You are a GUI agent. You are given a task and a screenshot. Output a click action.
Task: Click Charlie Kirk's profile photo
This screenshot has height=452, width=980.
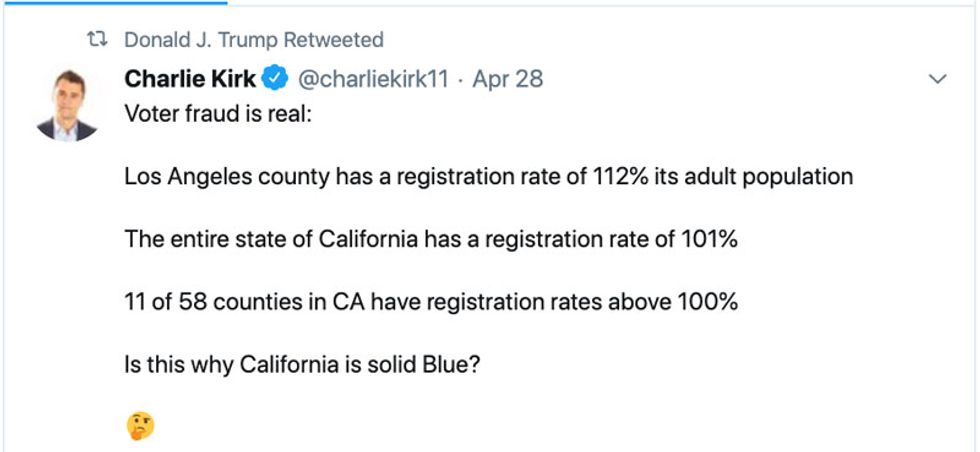[x=66, y=106]
